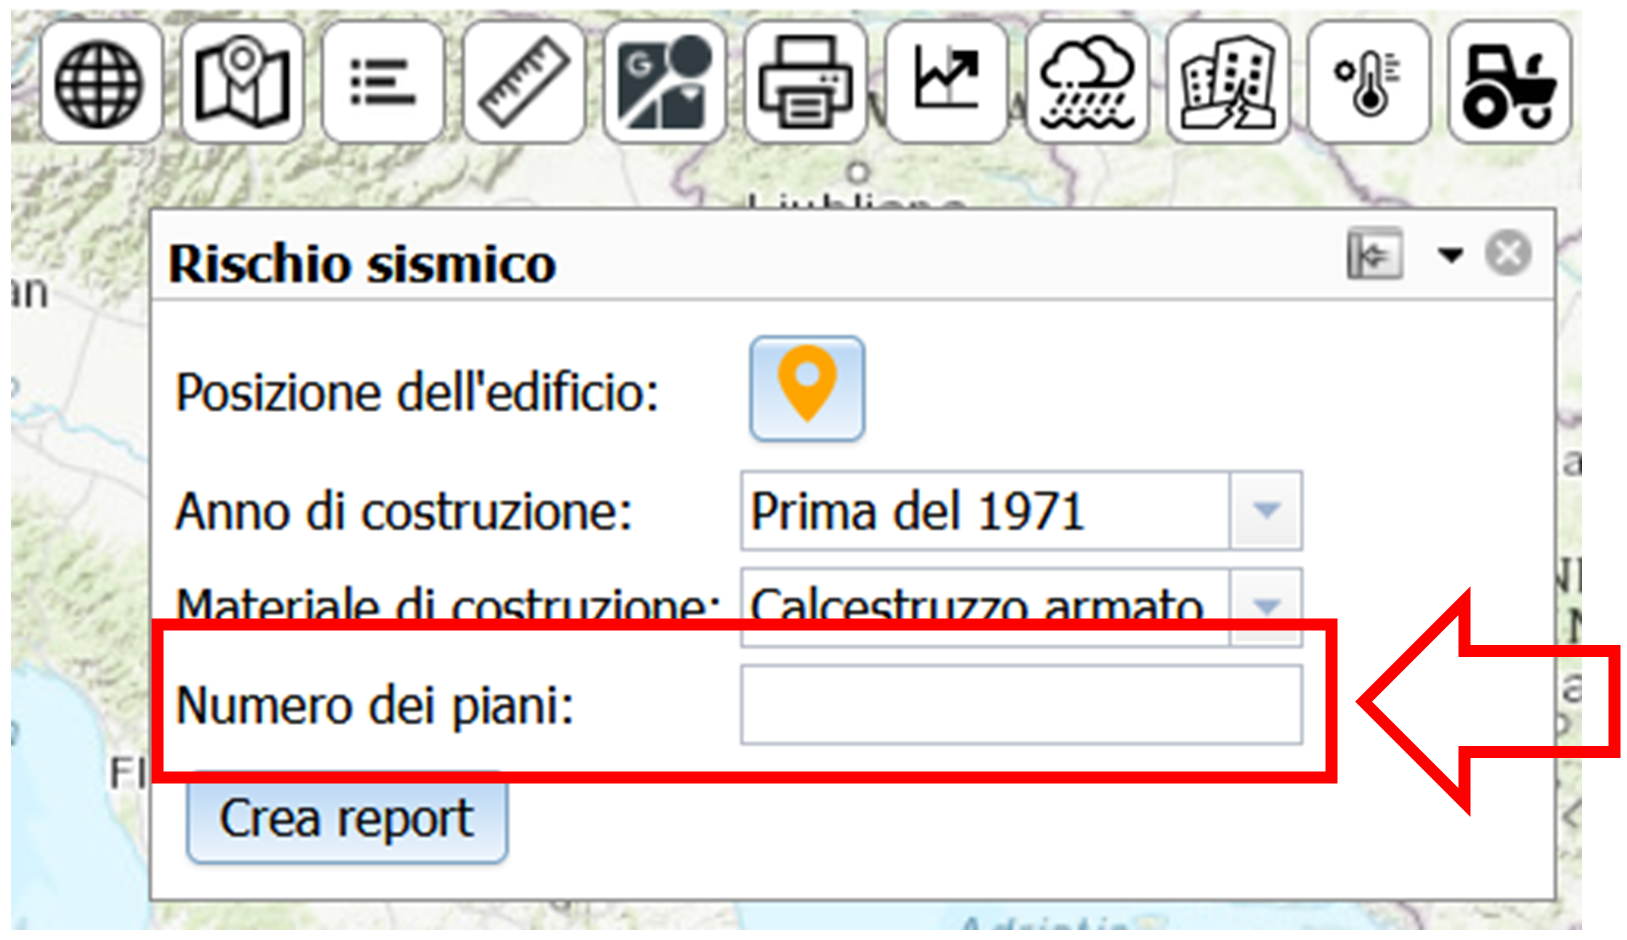Open the globe basemap tool
Image resolution: width=1627 pixels, height=940 pixels.
point(101,82)
